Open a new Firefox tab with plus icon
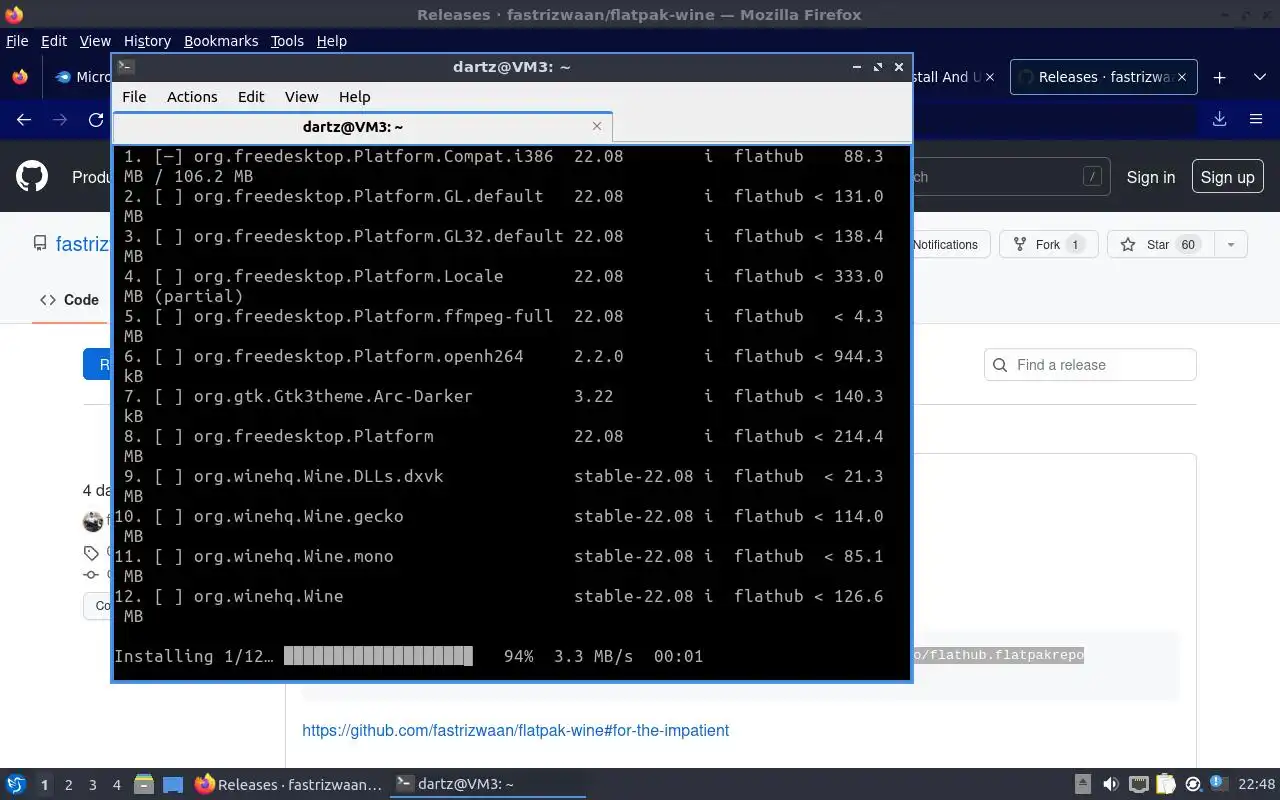This screenshot has height=800, width=1280. click(x=1219, y=77)
